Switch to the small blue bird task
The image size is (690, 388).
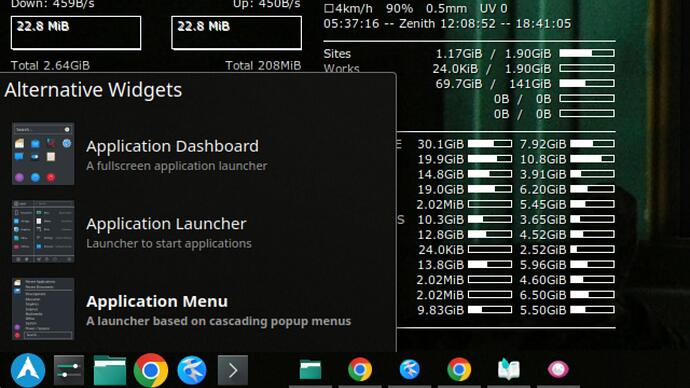click(409, 370)
